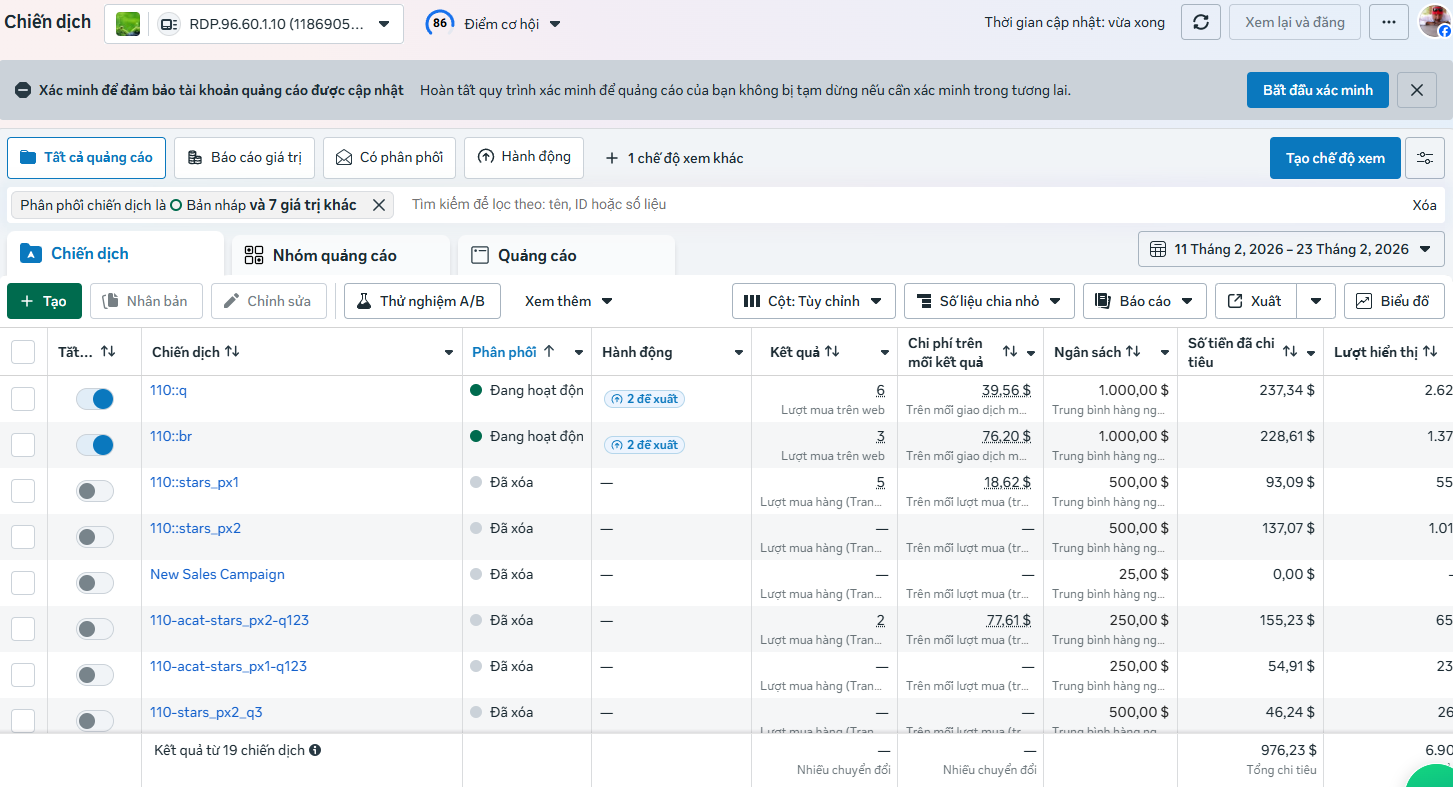Click 'Xem lại và đăng' button
The image size is (1453, 787).
[x=1295, y=22]
